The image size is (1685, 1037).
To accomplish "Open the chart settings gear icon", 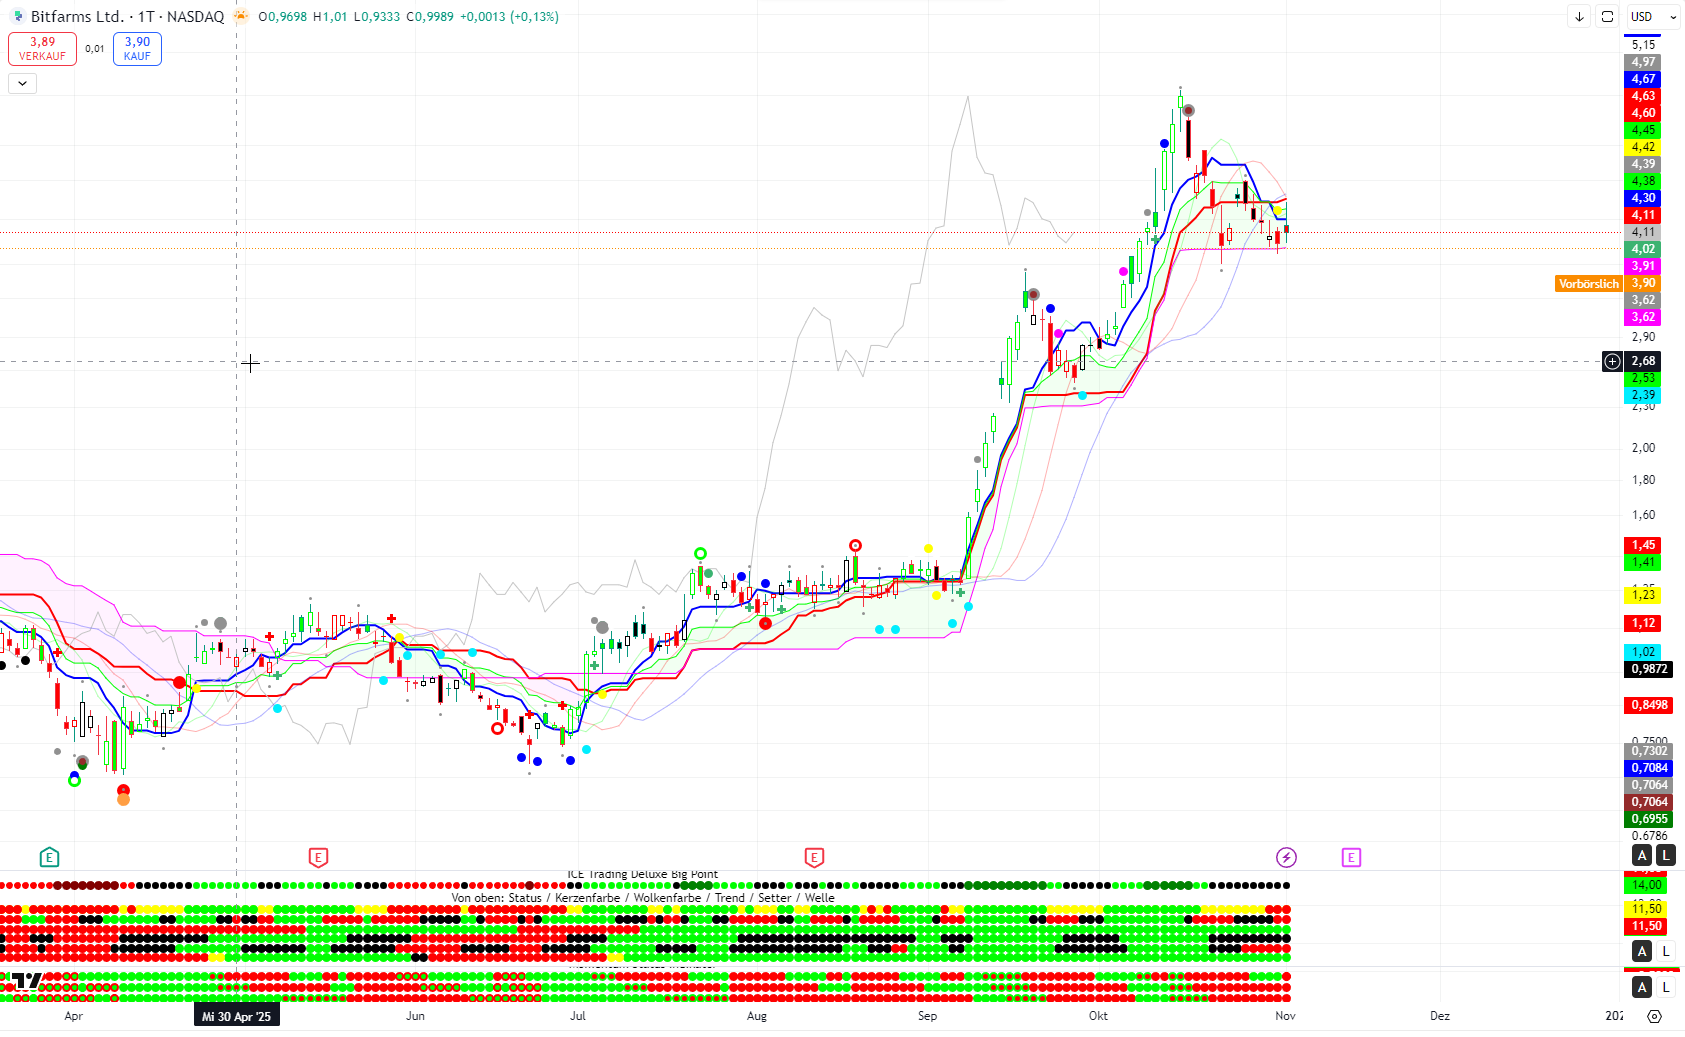I will 1654,1016.
